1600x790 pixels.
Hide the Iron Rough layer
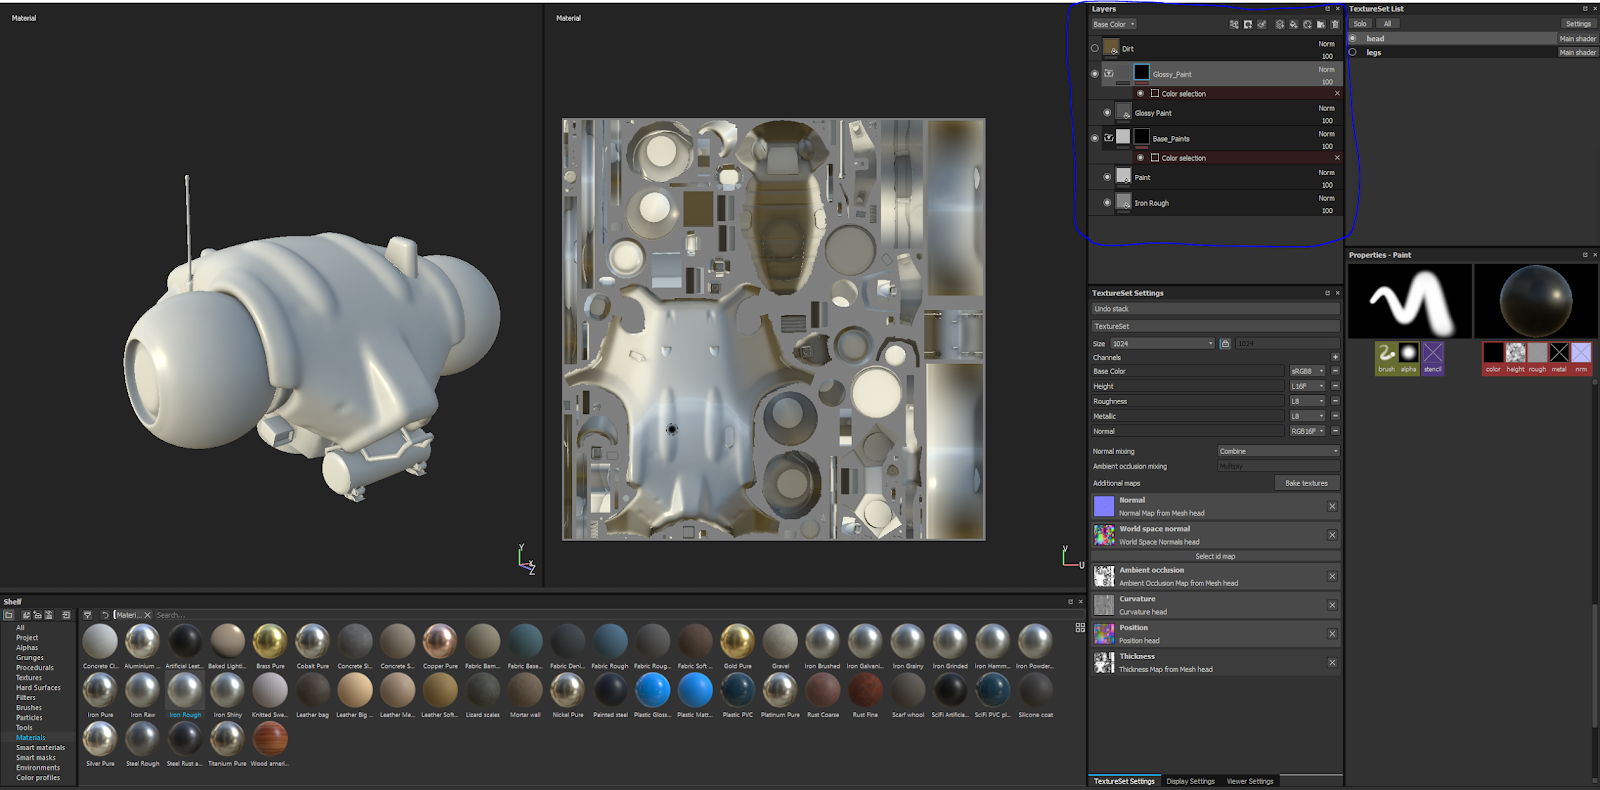(1107, 202)
